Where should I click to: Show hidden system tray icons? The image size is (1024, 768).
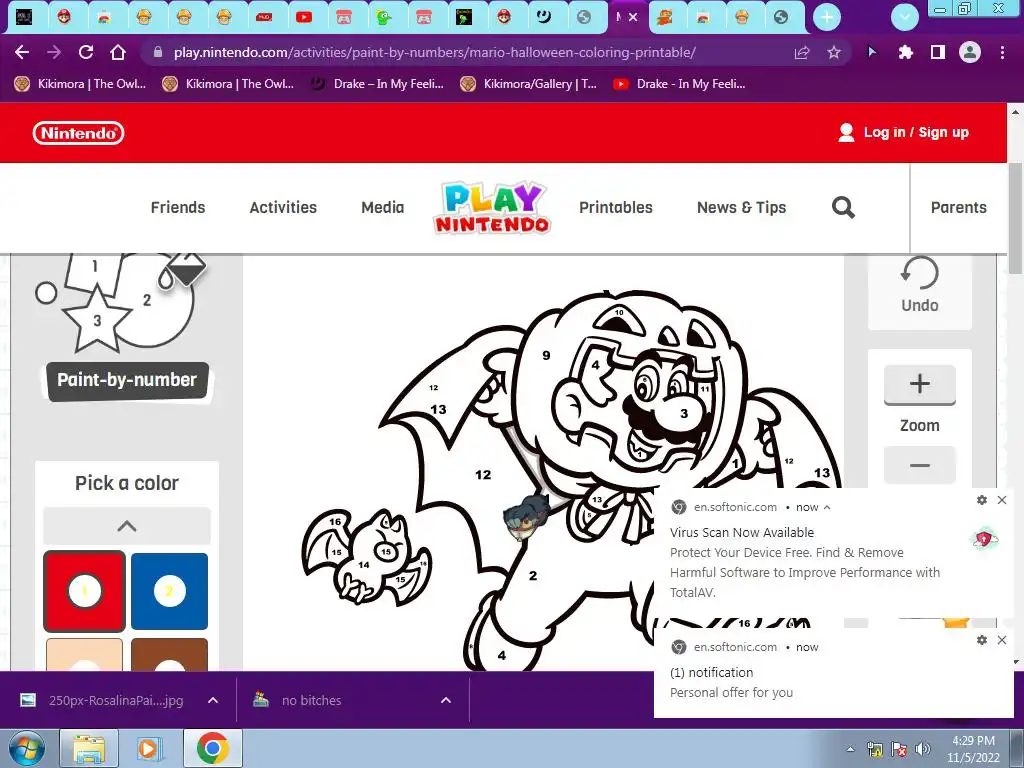tap(850, 749)
